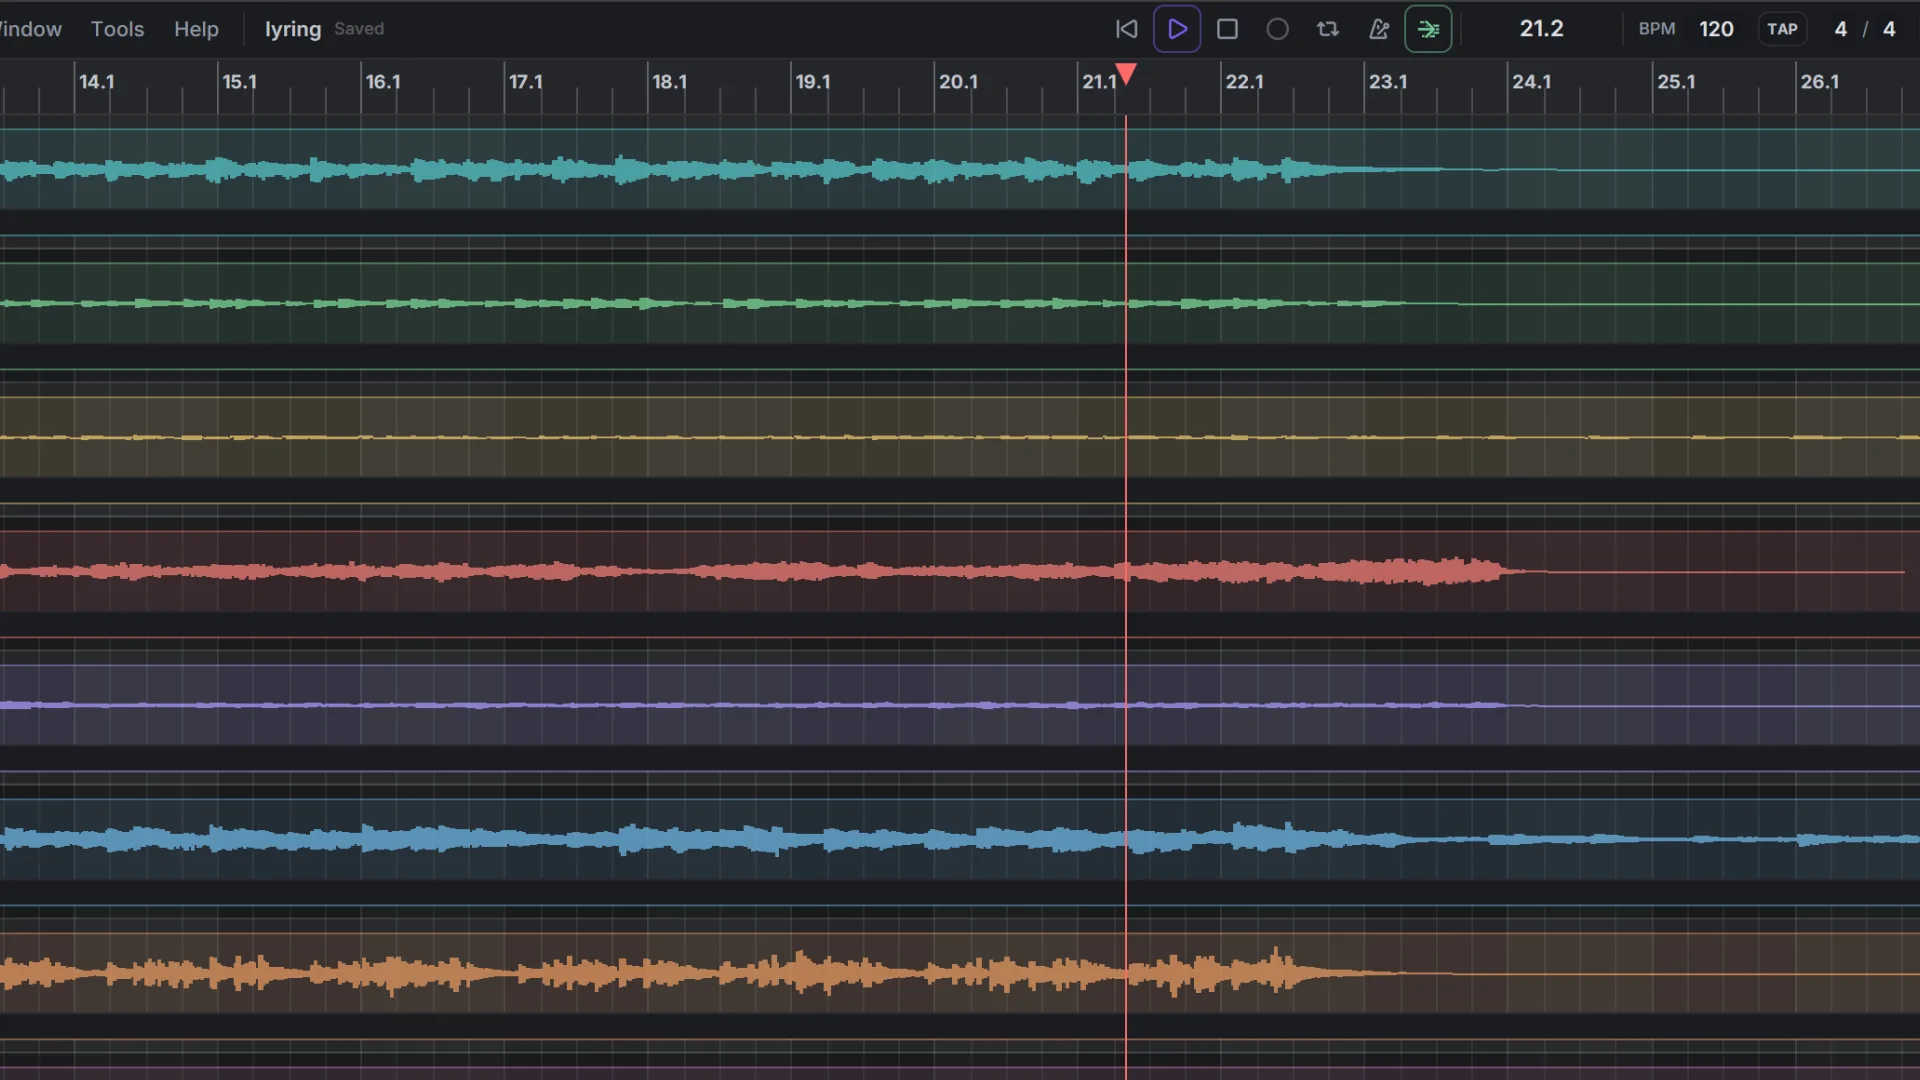Select the purple audio clip
Screen dimensions: 1920x1080
[960, 705]
